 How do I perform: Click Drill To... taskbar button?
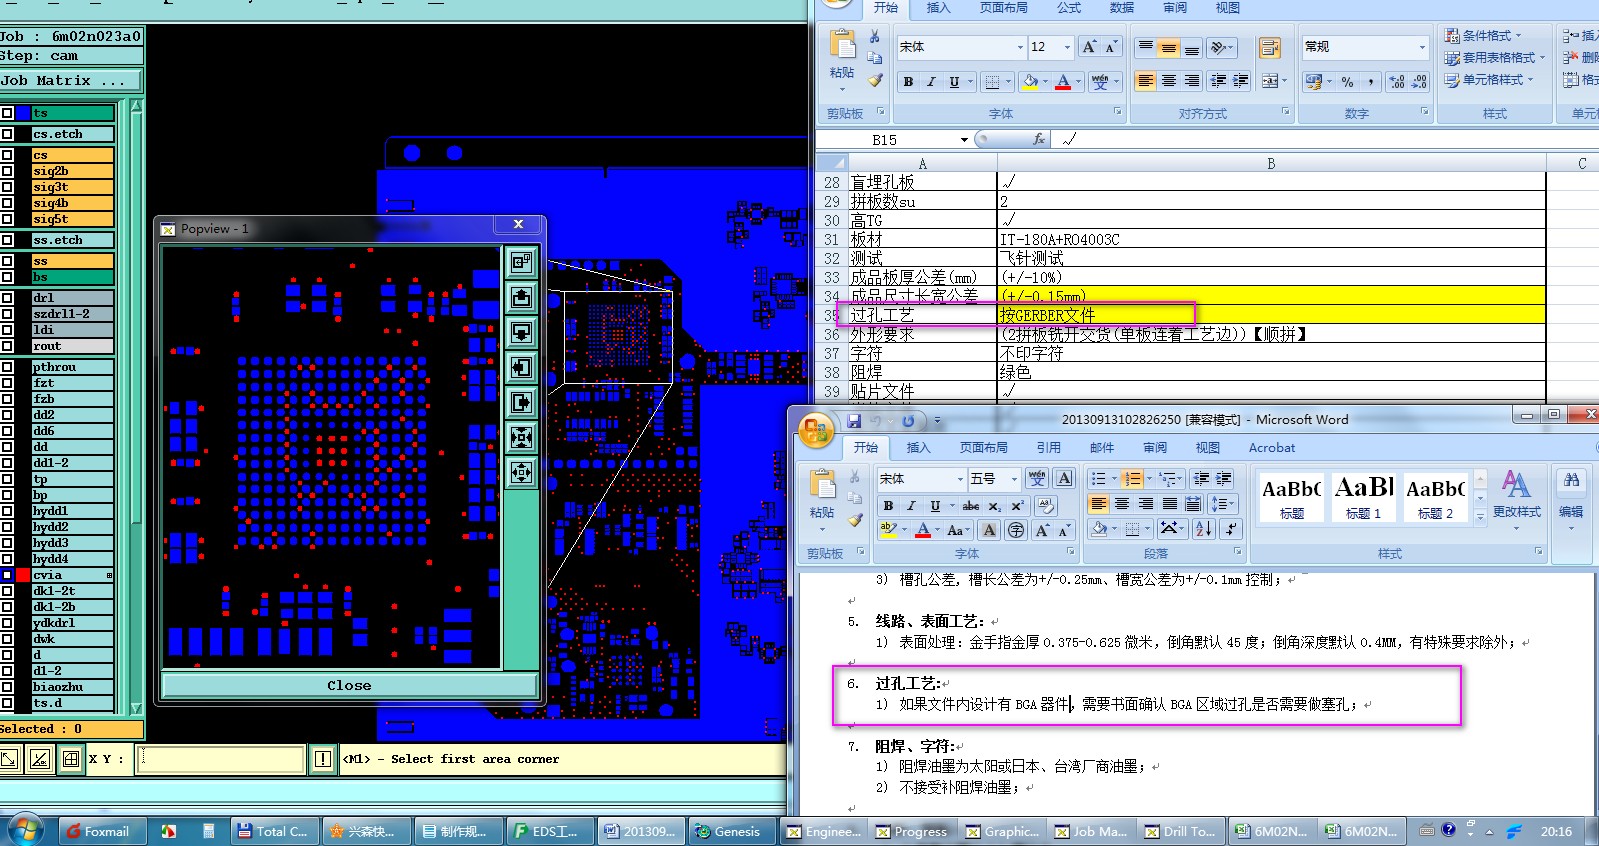1179,831
